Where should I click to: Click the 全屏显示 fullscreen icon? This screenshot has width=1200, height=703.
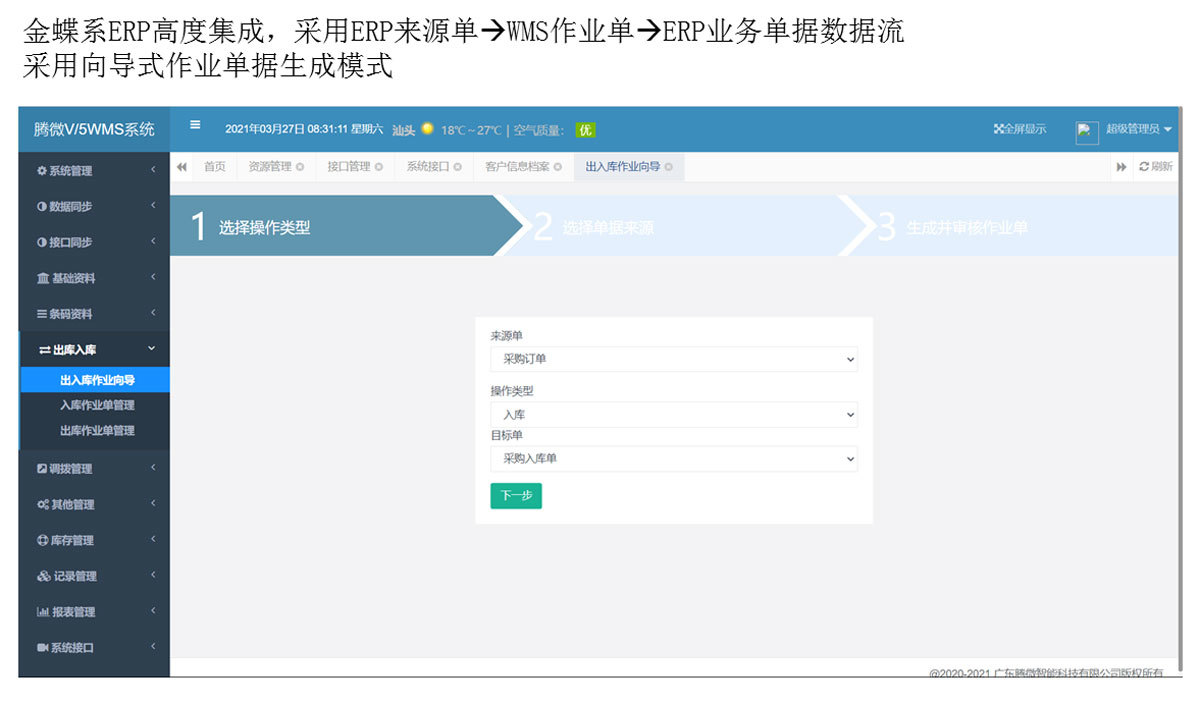(998, 129)
